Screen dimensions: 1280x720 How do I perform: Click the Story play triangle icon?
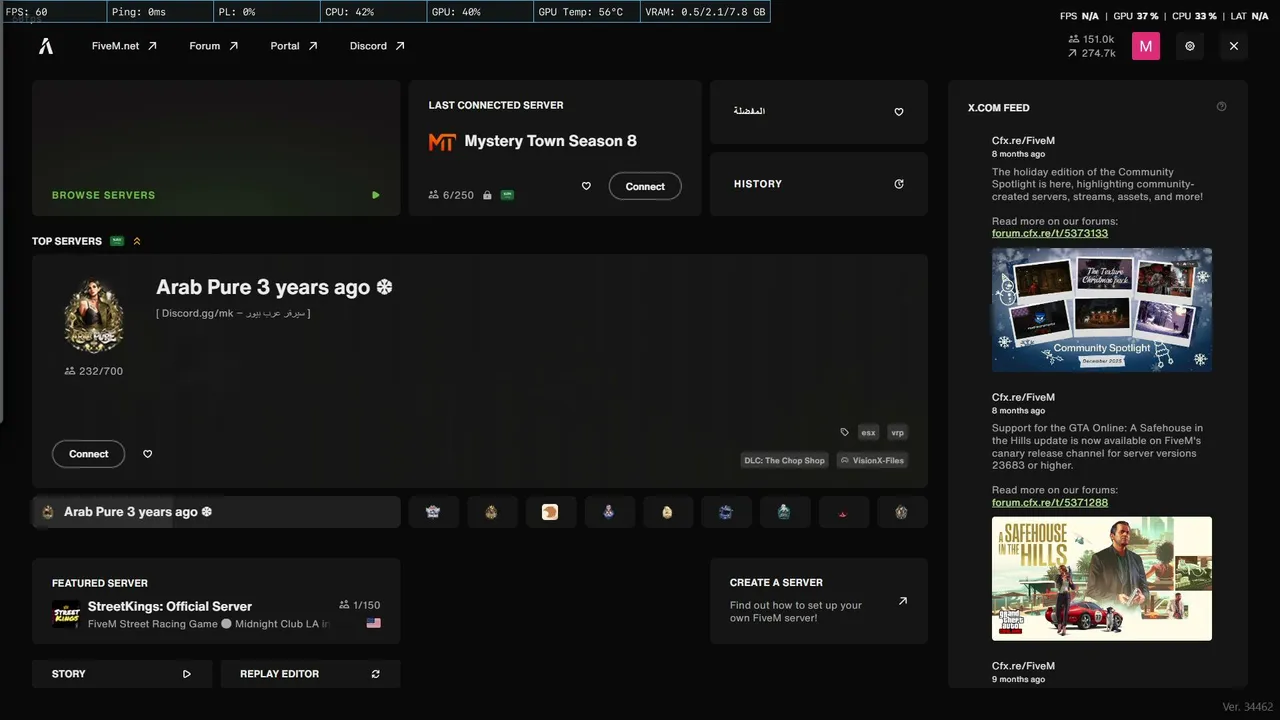point(187,674)
